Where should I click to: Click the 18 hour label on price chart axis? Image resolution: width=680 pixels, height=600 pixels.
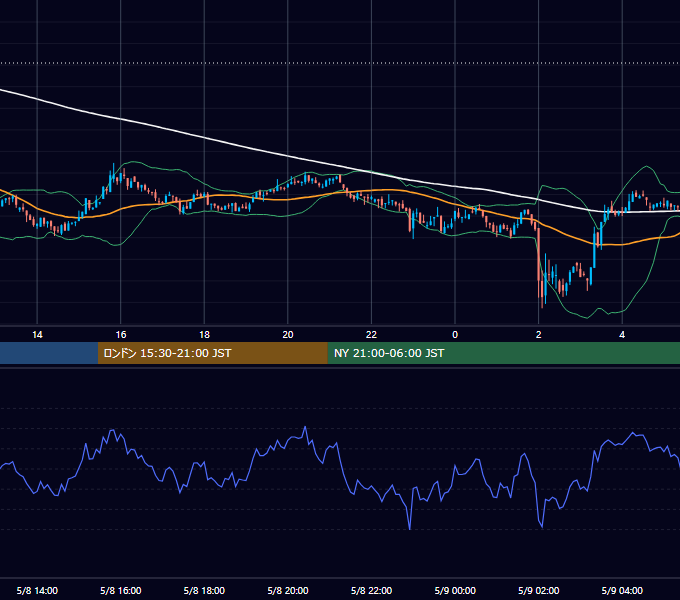[x=204, y=335]
